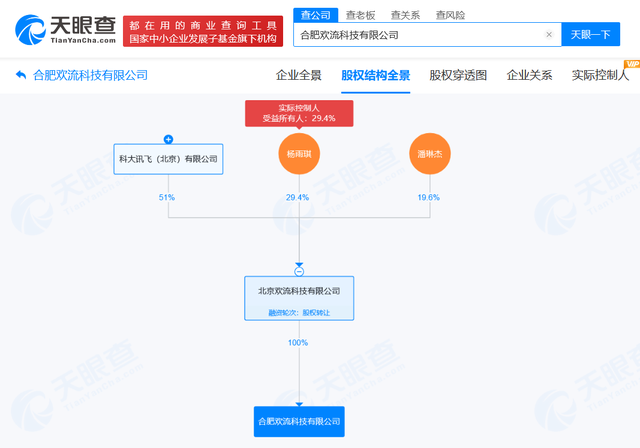Image resolution: width=640 pixels, height=448 pixels.
Task: Click the back arrow beside 合肥欢流科技有限公司
Action: 21,75
